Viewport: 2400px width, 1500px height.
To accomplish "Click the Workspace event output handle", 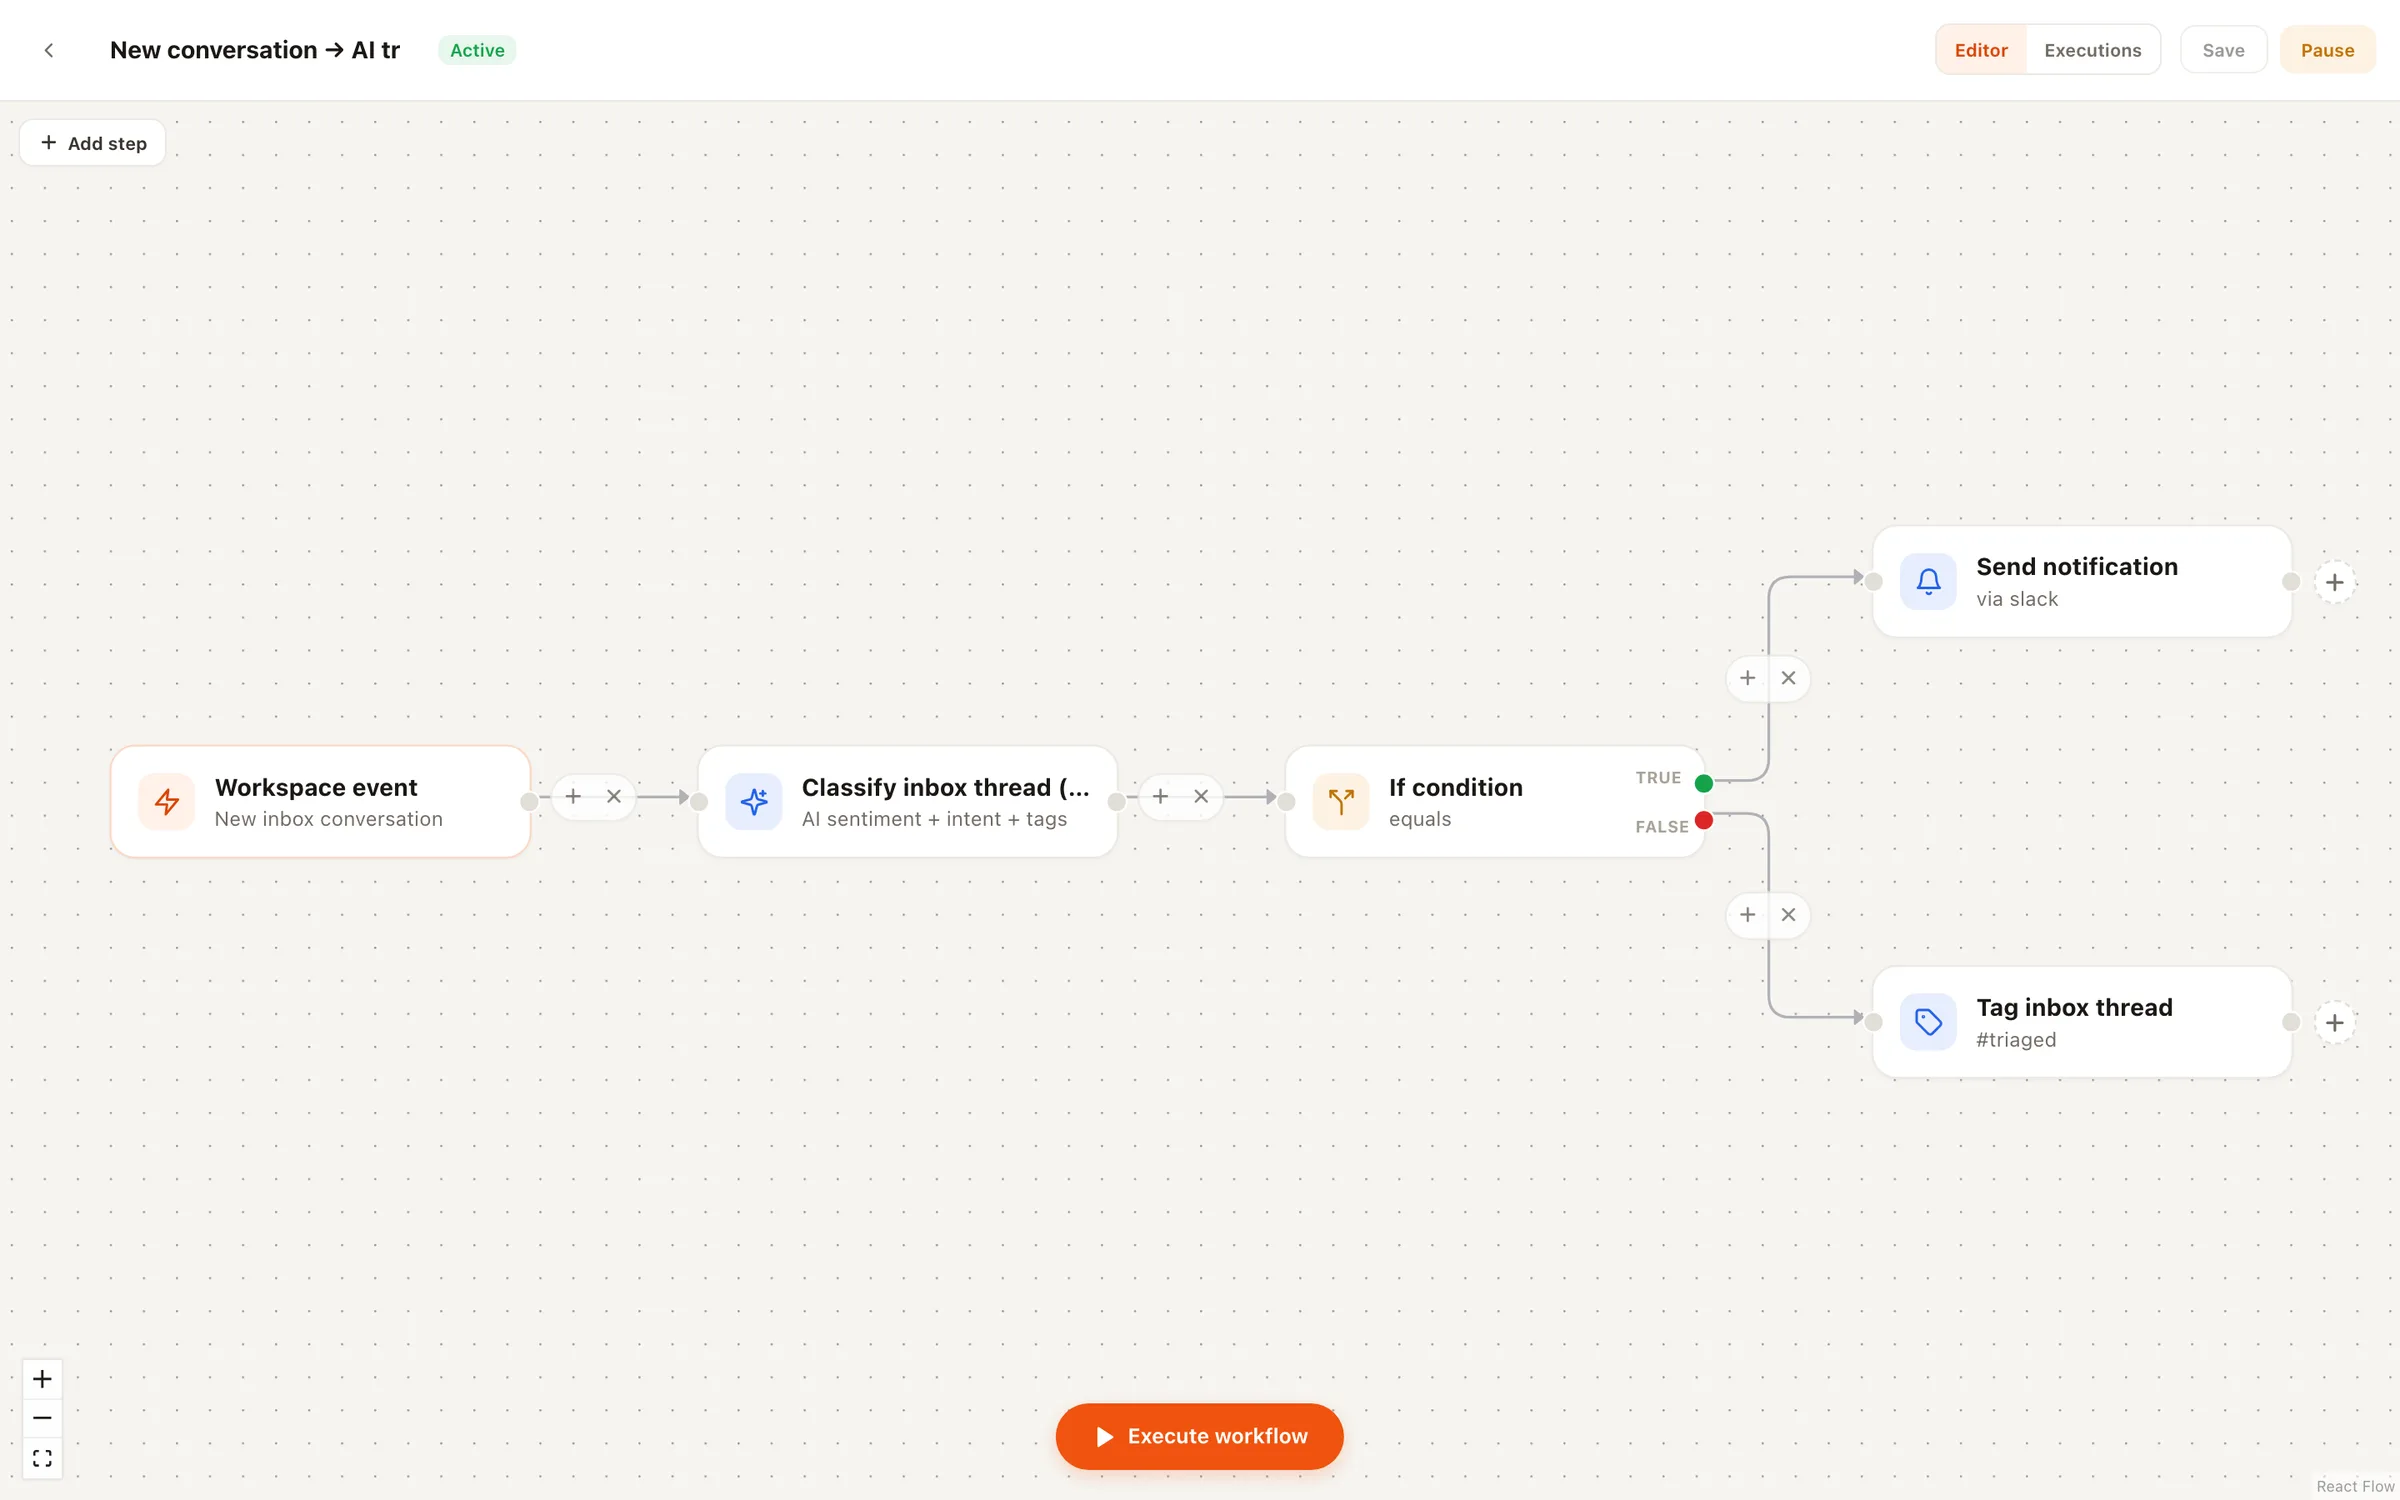I will tap(530, 801).
